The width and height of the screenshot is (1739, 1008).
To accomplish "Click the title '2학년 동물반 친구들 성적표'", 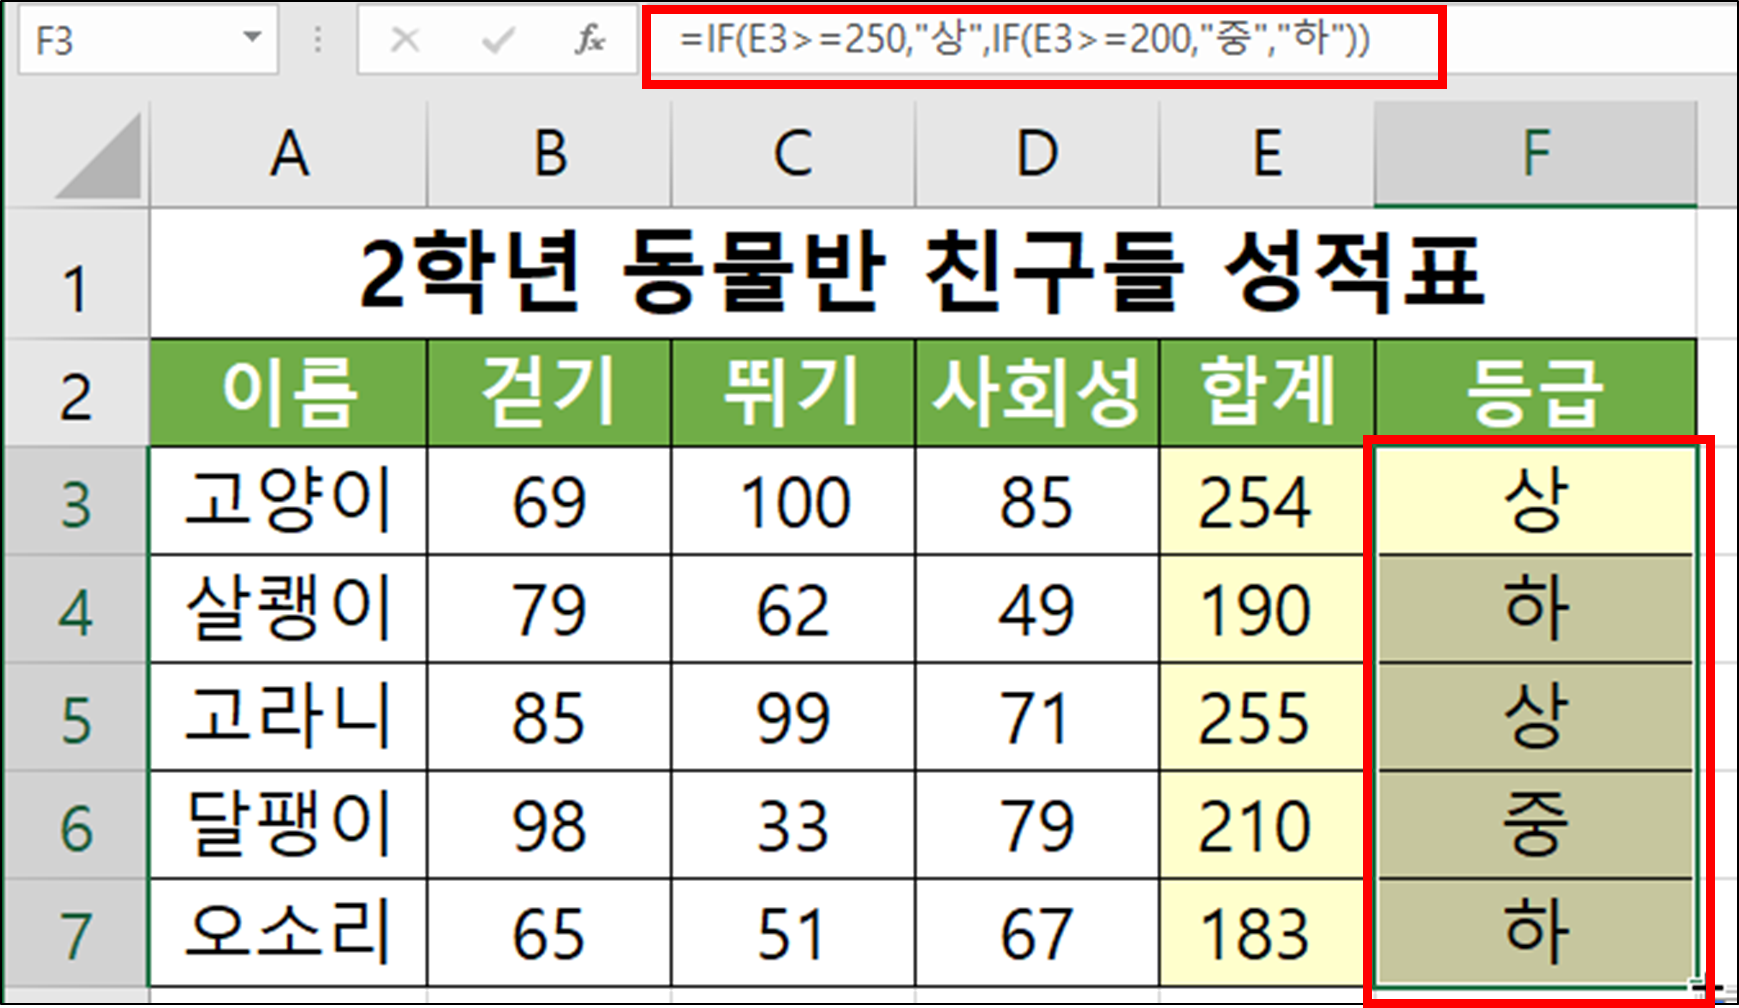I will [923, 273].
